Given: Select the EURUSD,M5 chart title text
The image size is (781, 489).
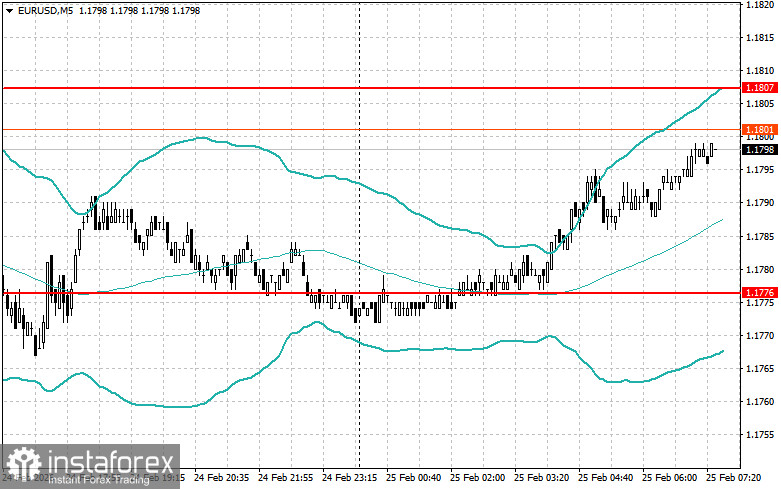Looking at the screenshot, I should coord(45,10).
